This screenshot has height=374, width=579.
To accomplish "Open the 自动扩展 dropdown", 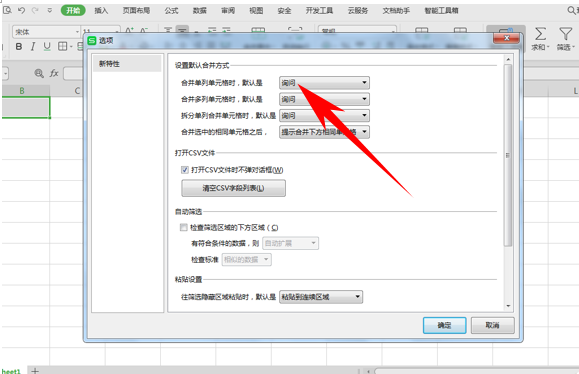I will pyautogui.click(x=290, y=243).
